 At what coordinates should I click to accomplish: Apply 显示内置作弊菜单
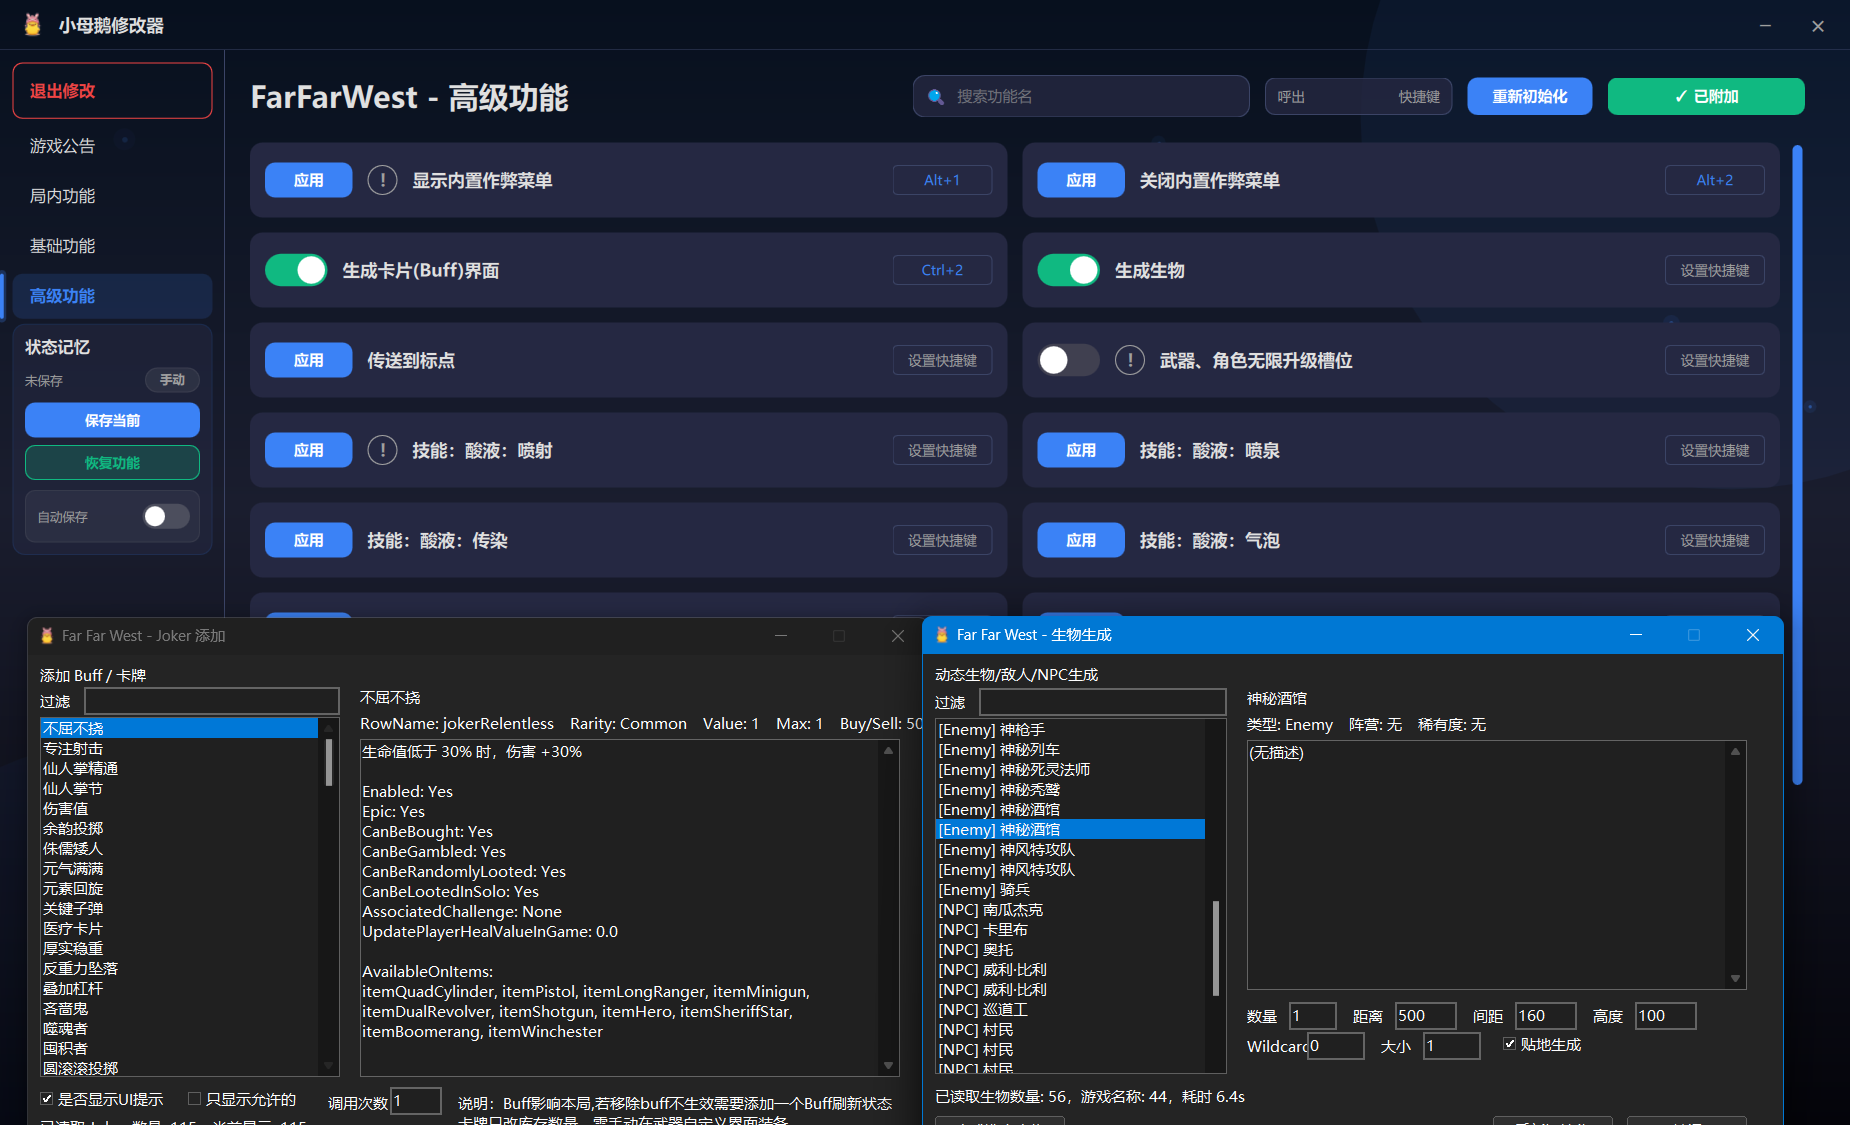coord(308,180)
